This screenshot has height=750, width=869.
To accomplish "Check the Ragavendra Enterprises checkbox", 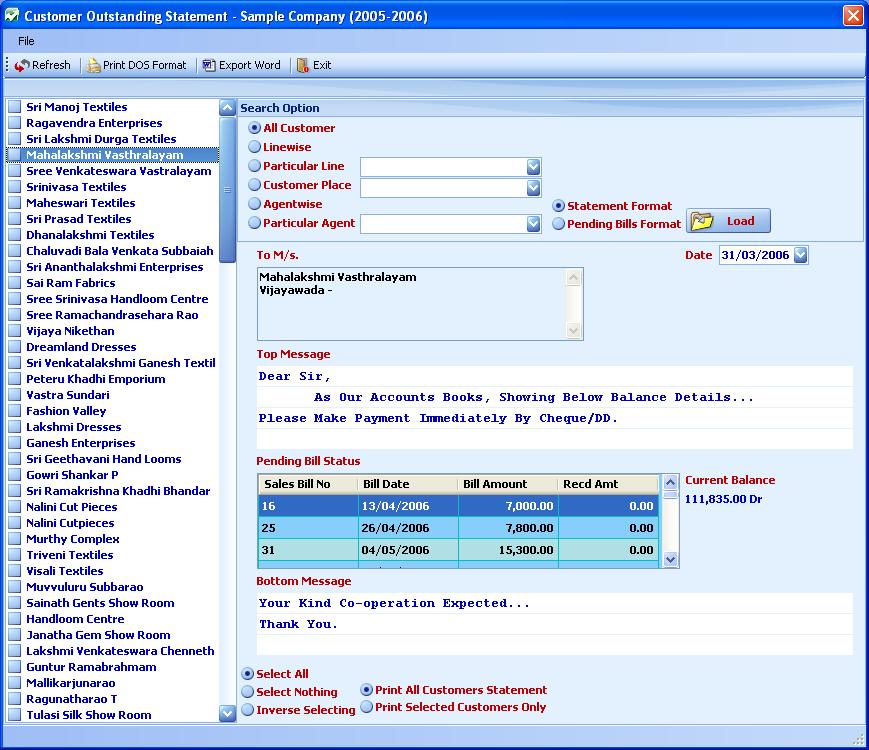I will click(x=15, y=123).
